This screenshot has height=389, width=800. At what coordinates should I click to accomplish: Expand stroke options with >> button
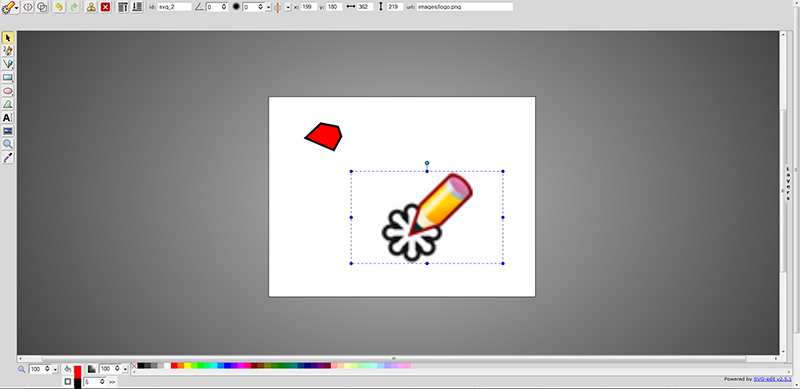coord(112,381)
